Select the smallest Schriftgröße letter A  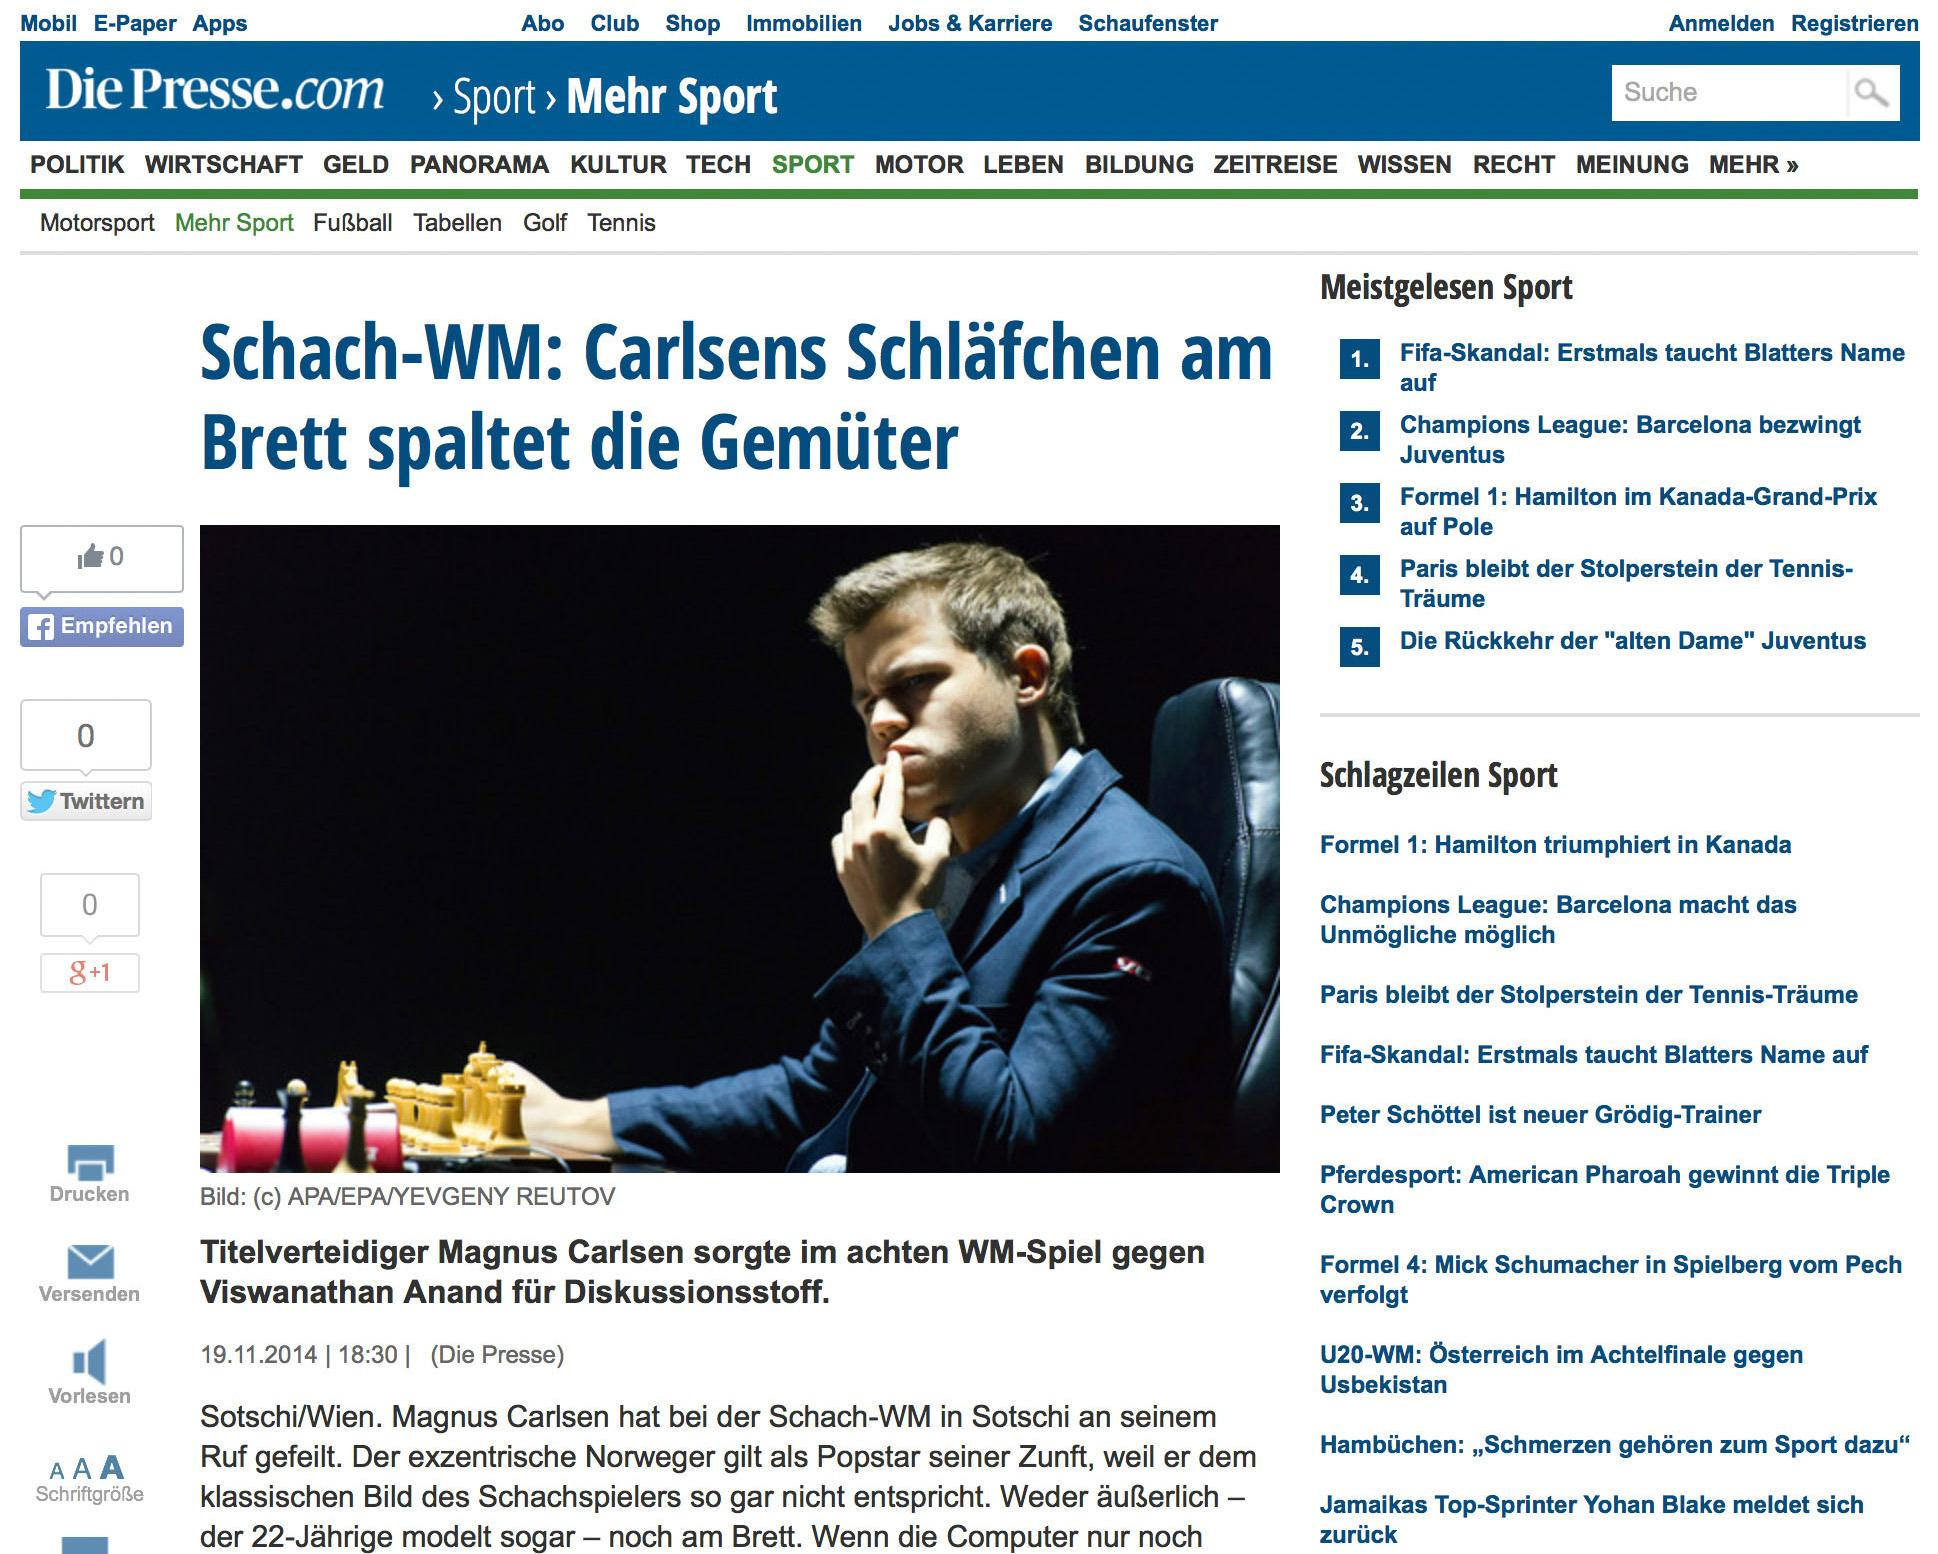[x=56, y=1470]
